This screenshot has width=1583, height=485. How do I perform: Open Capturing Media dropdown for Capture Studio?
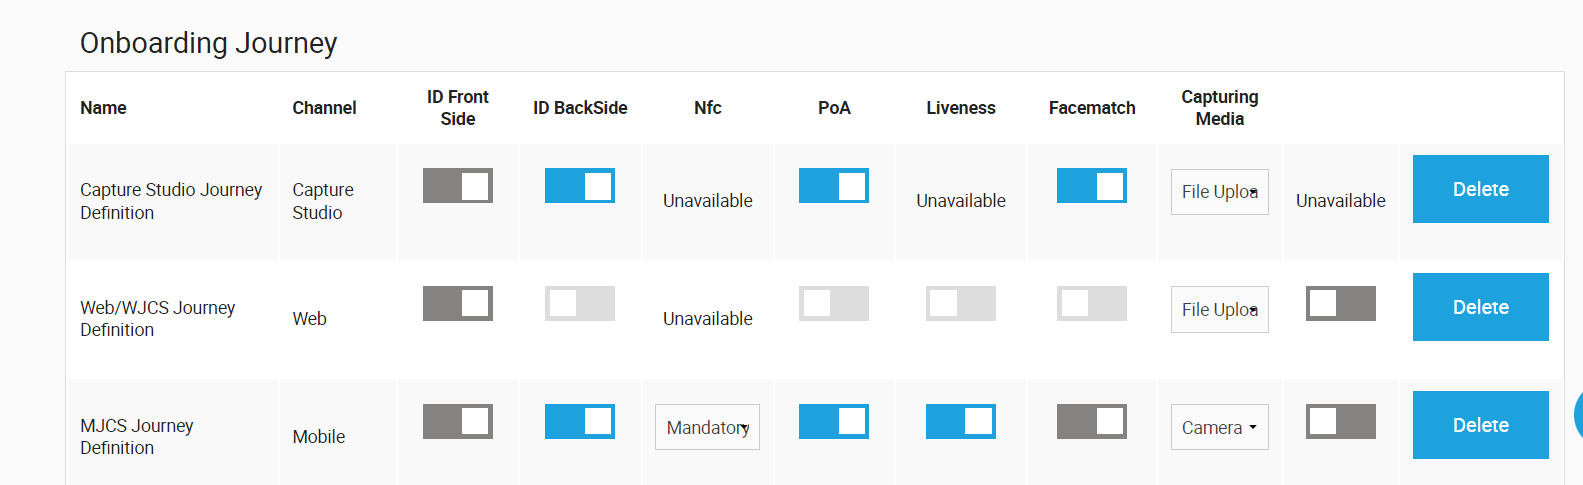(x=1220, y=192)
